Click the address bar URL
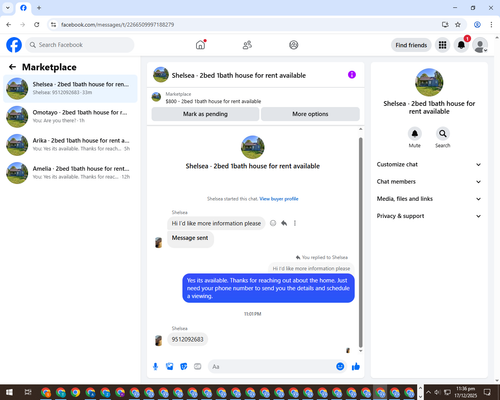This screenshot has width=500, height=400. [x=117, y=25]
